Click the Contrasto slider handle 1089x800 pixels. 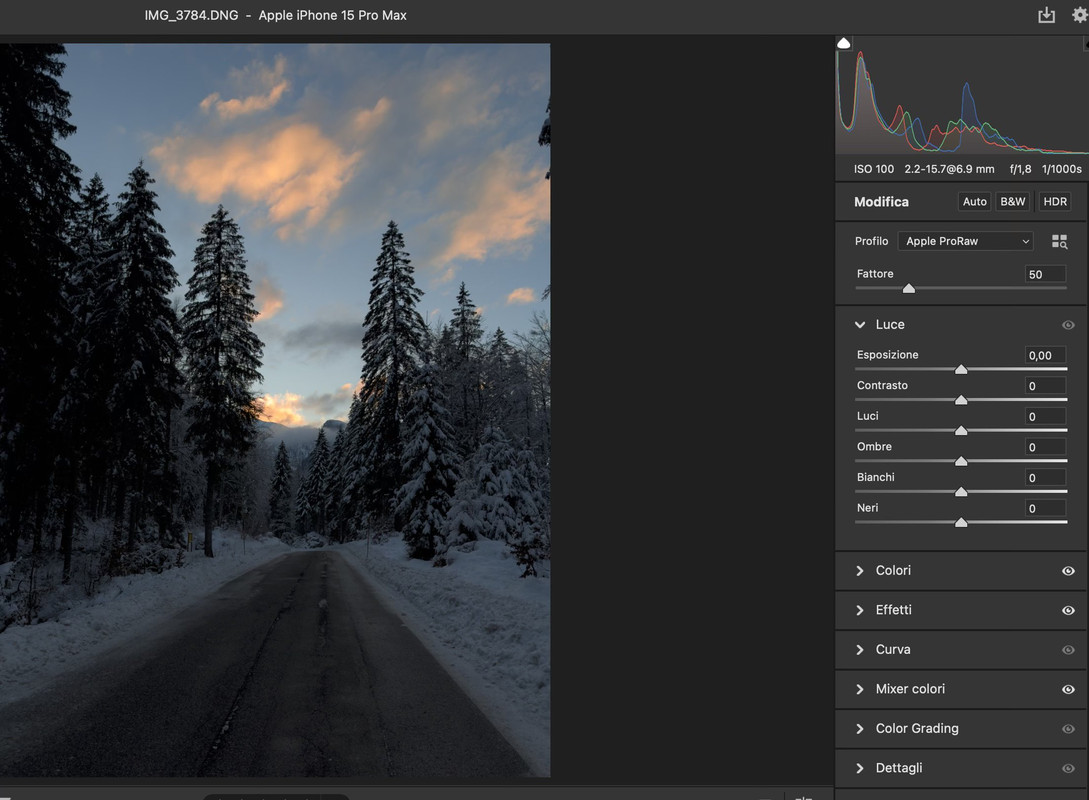click(961, 400)
